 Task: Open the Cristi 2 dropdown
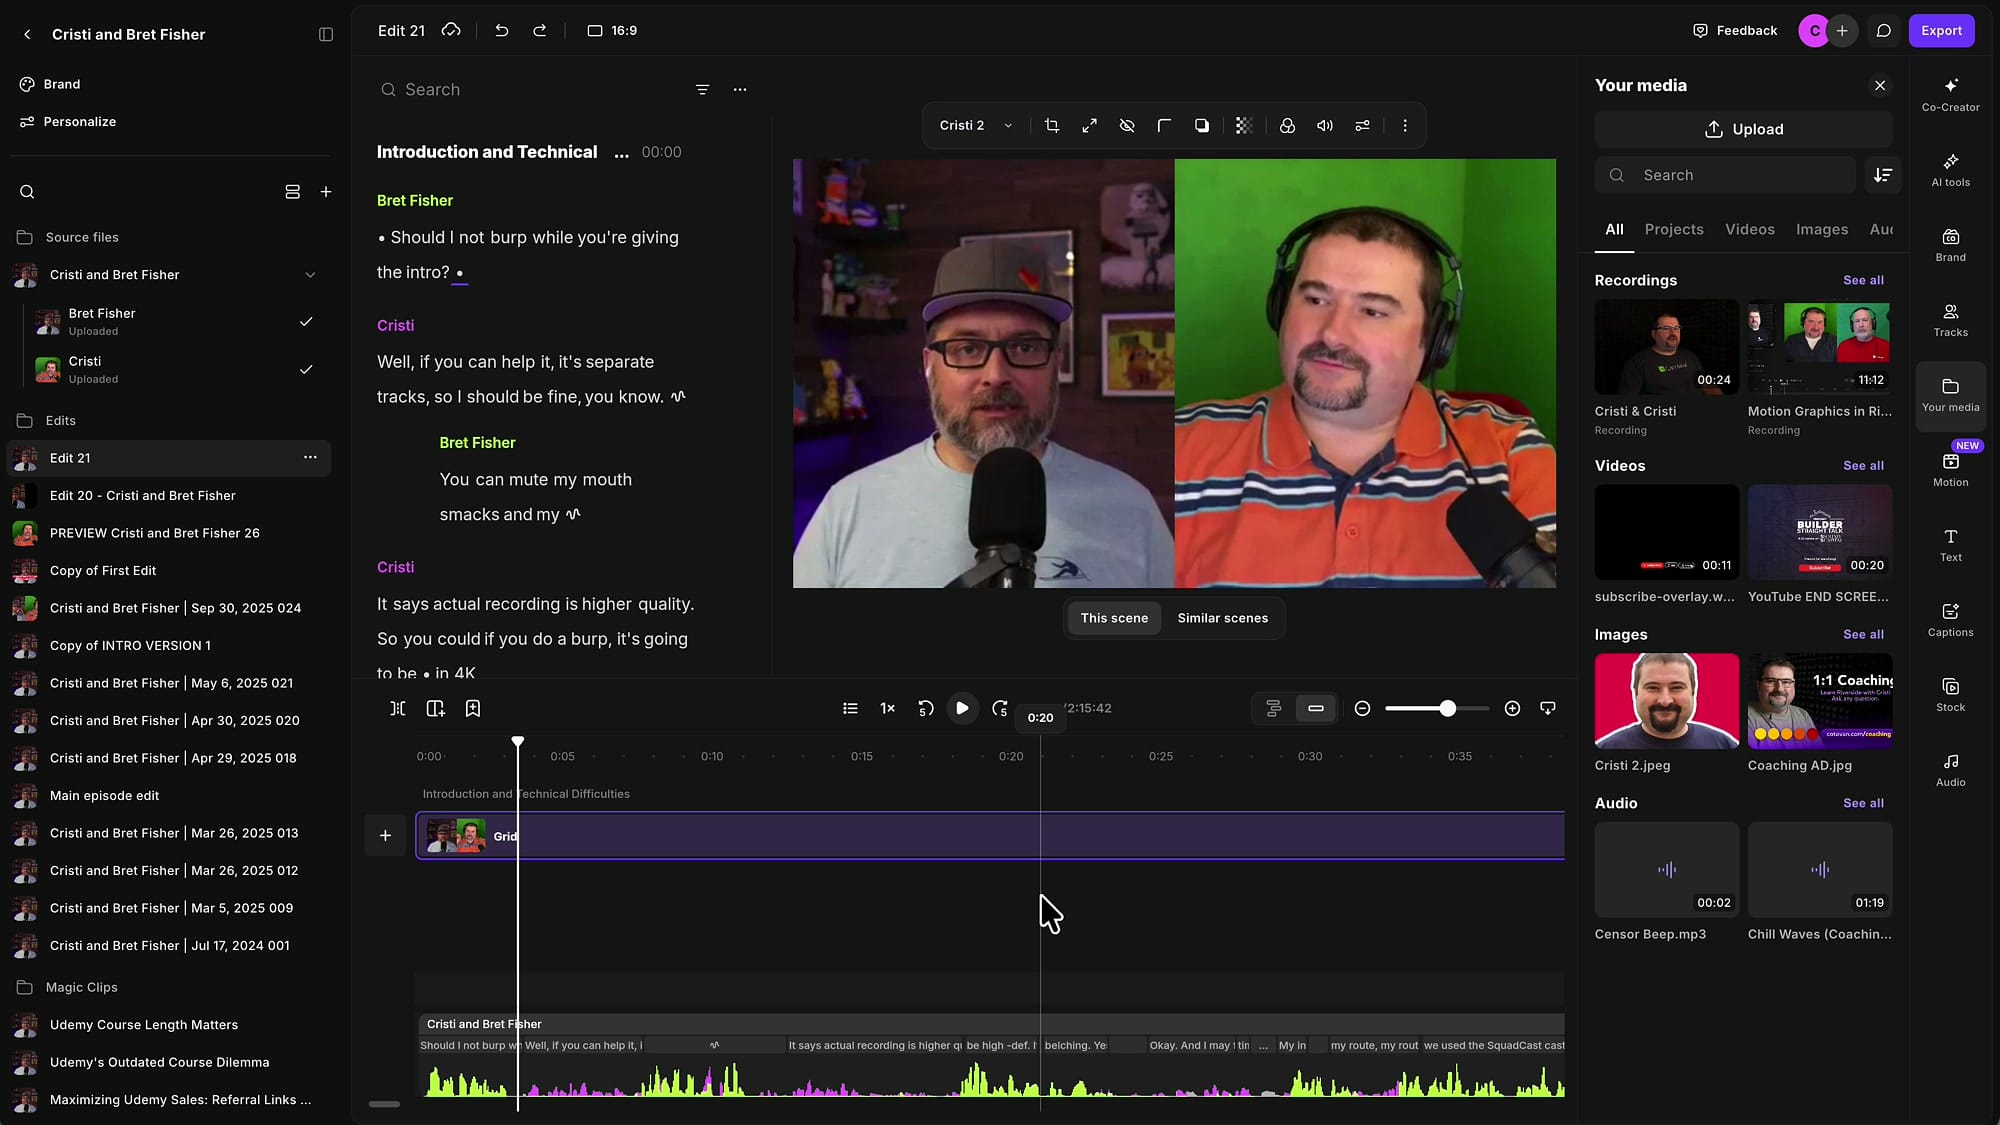click(x=975, y=126)
